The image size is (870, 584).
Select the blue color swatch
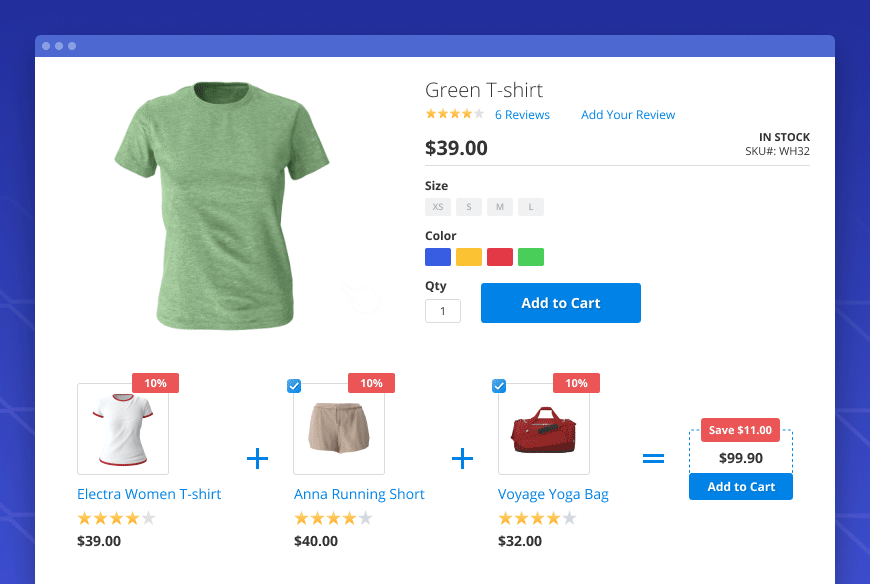(x=438, y=257)
